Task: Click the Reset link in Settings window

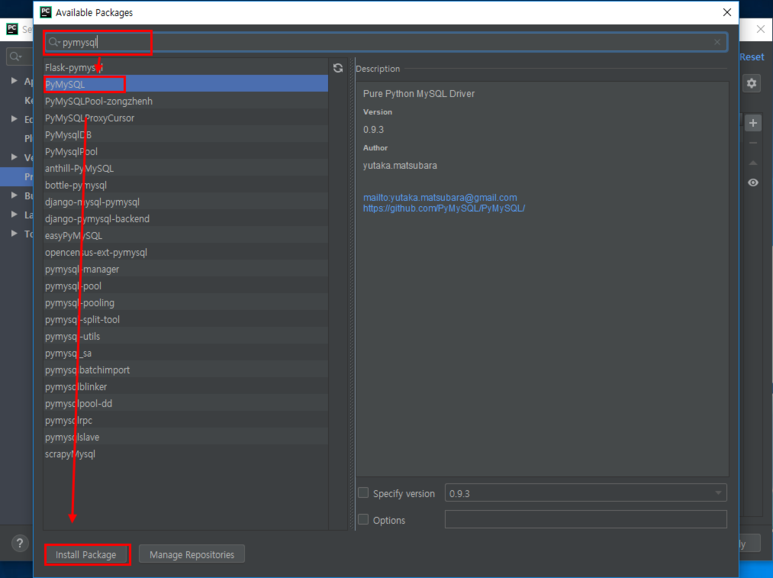Action: pyautogui.click(x=751, y=57)
